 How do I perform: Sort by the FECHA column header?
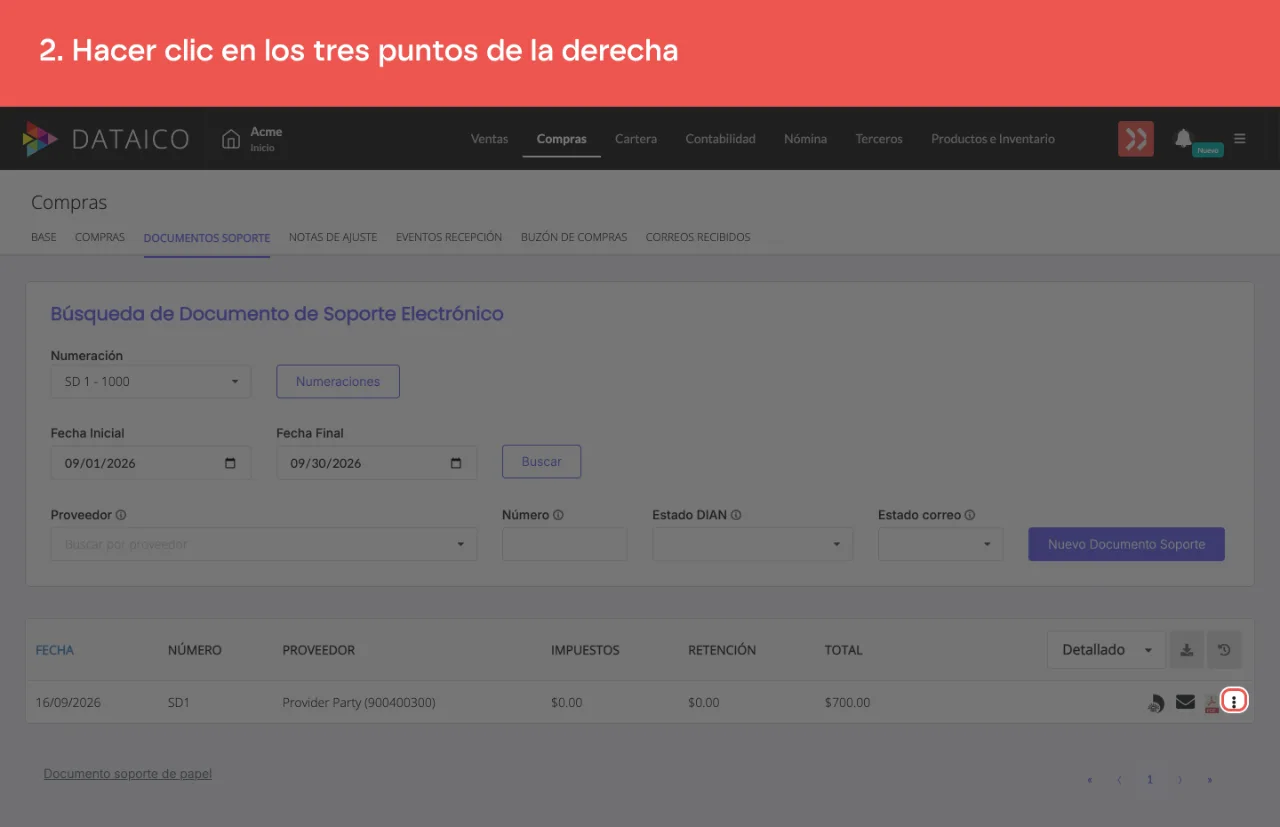click(x=55, y=650)
